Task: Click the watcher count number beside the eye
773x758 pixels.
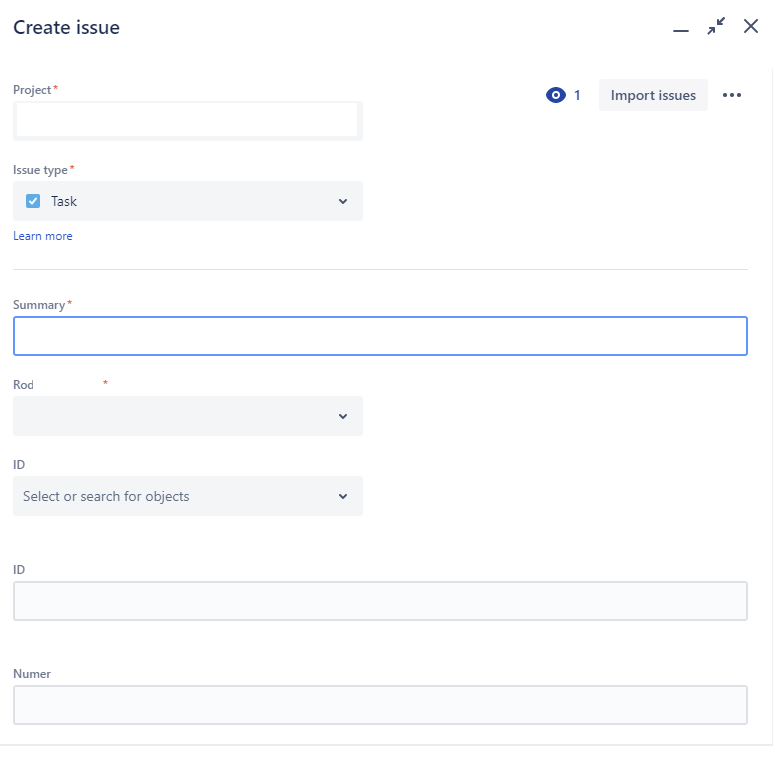Action: coord(577,96)
